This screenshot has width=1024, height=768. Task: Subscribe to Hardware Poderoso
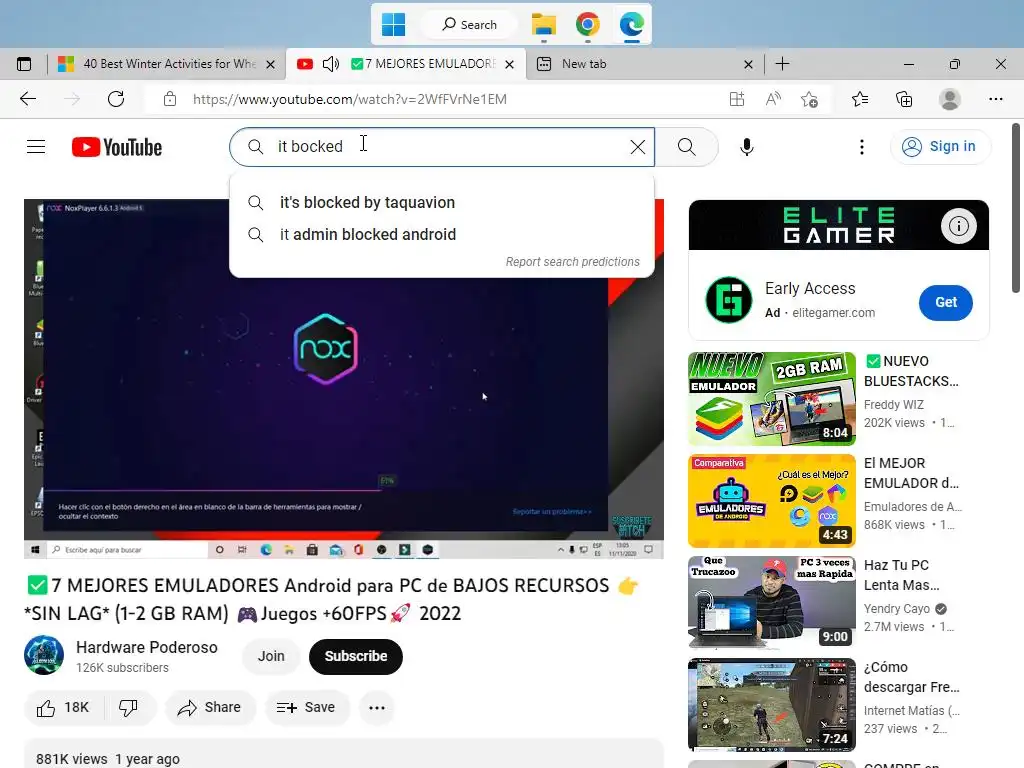coord(355,656)
